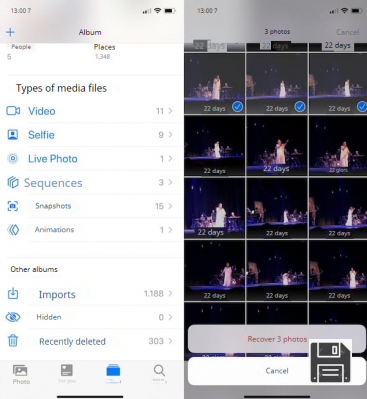Expand the Animations row chevron

point(170,230)
